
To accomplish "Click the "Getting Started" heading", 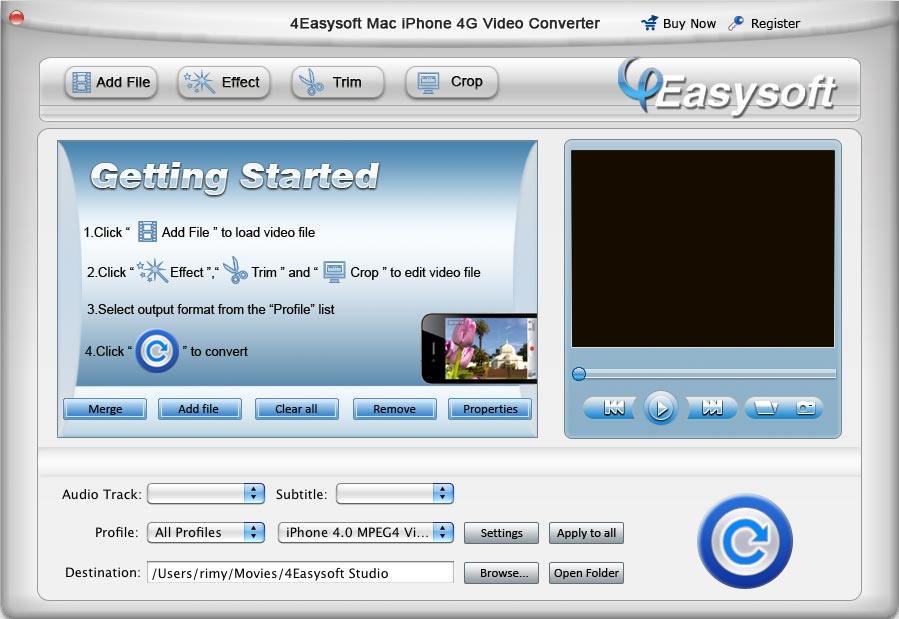I will tap(234, 176).
